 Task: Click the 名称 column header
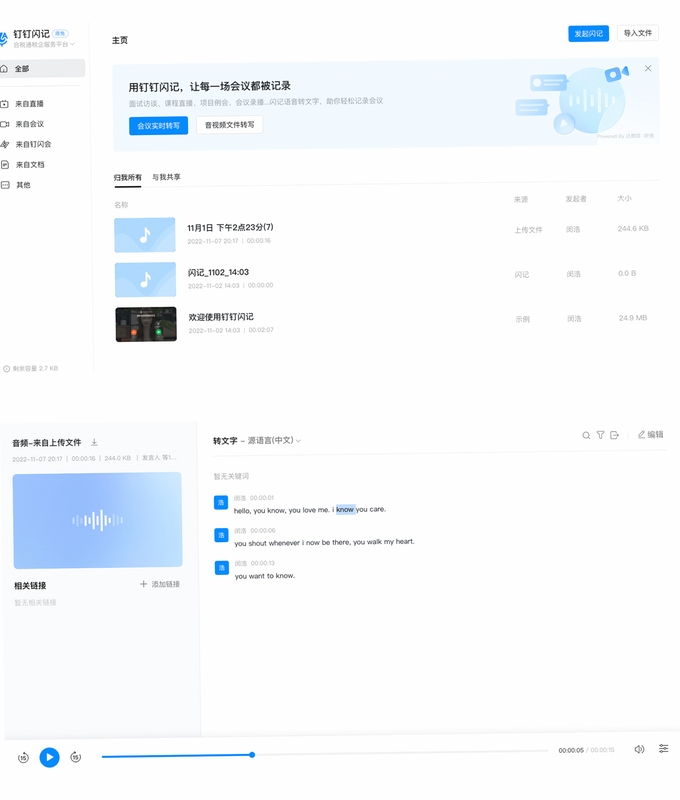(121, 205)
